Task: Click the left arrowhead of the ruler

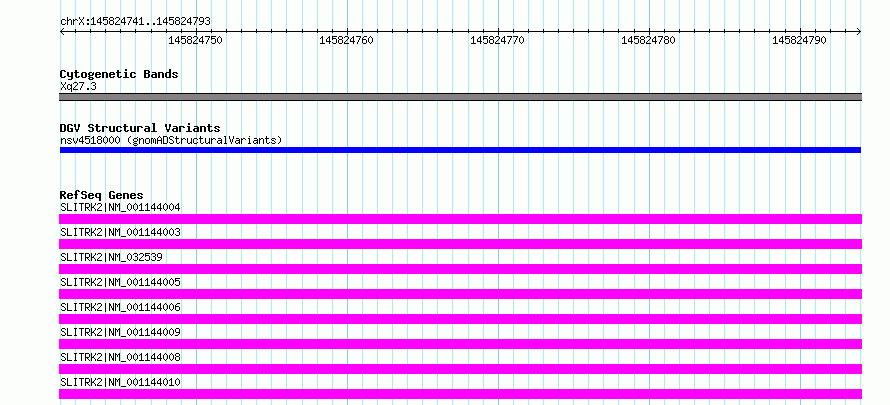Action: pos(62,32)
